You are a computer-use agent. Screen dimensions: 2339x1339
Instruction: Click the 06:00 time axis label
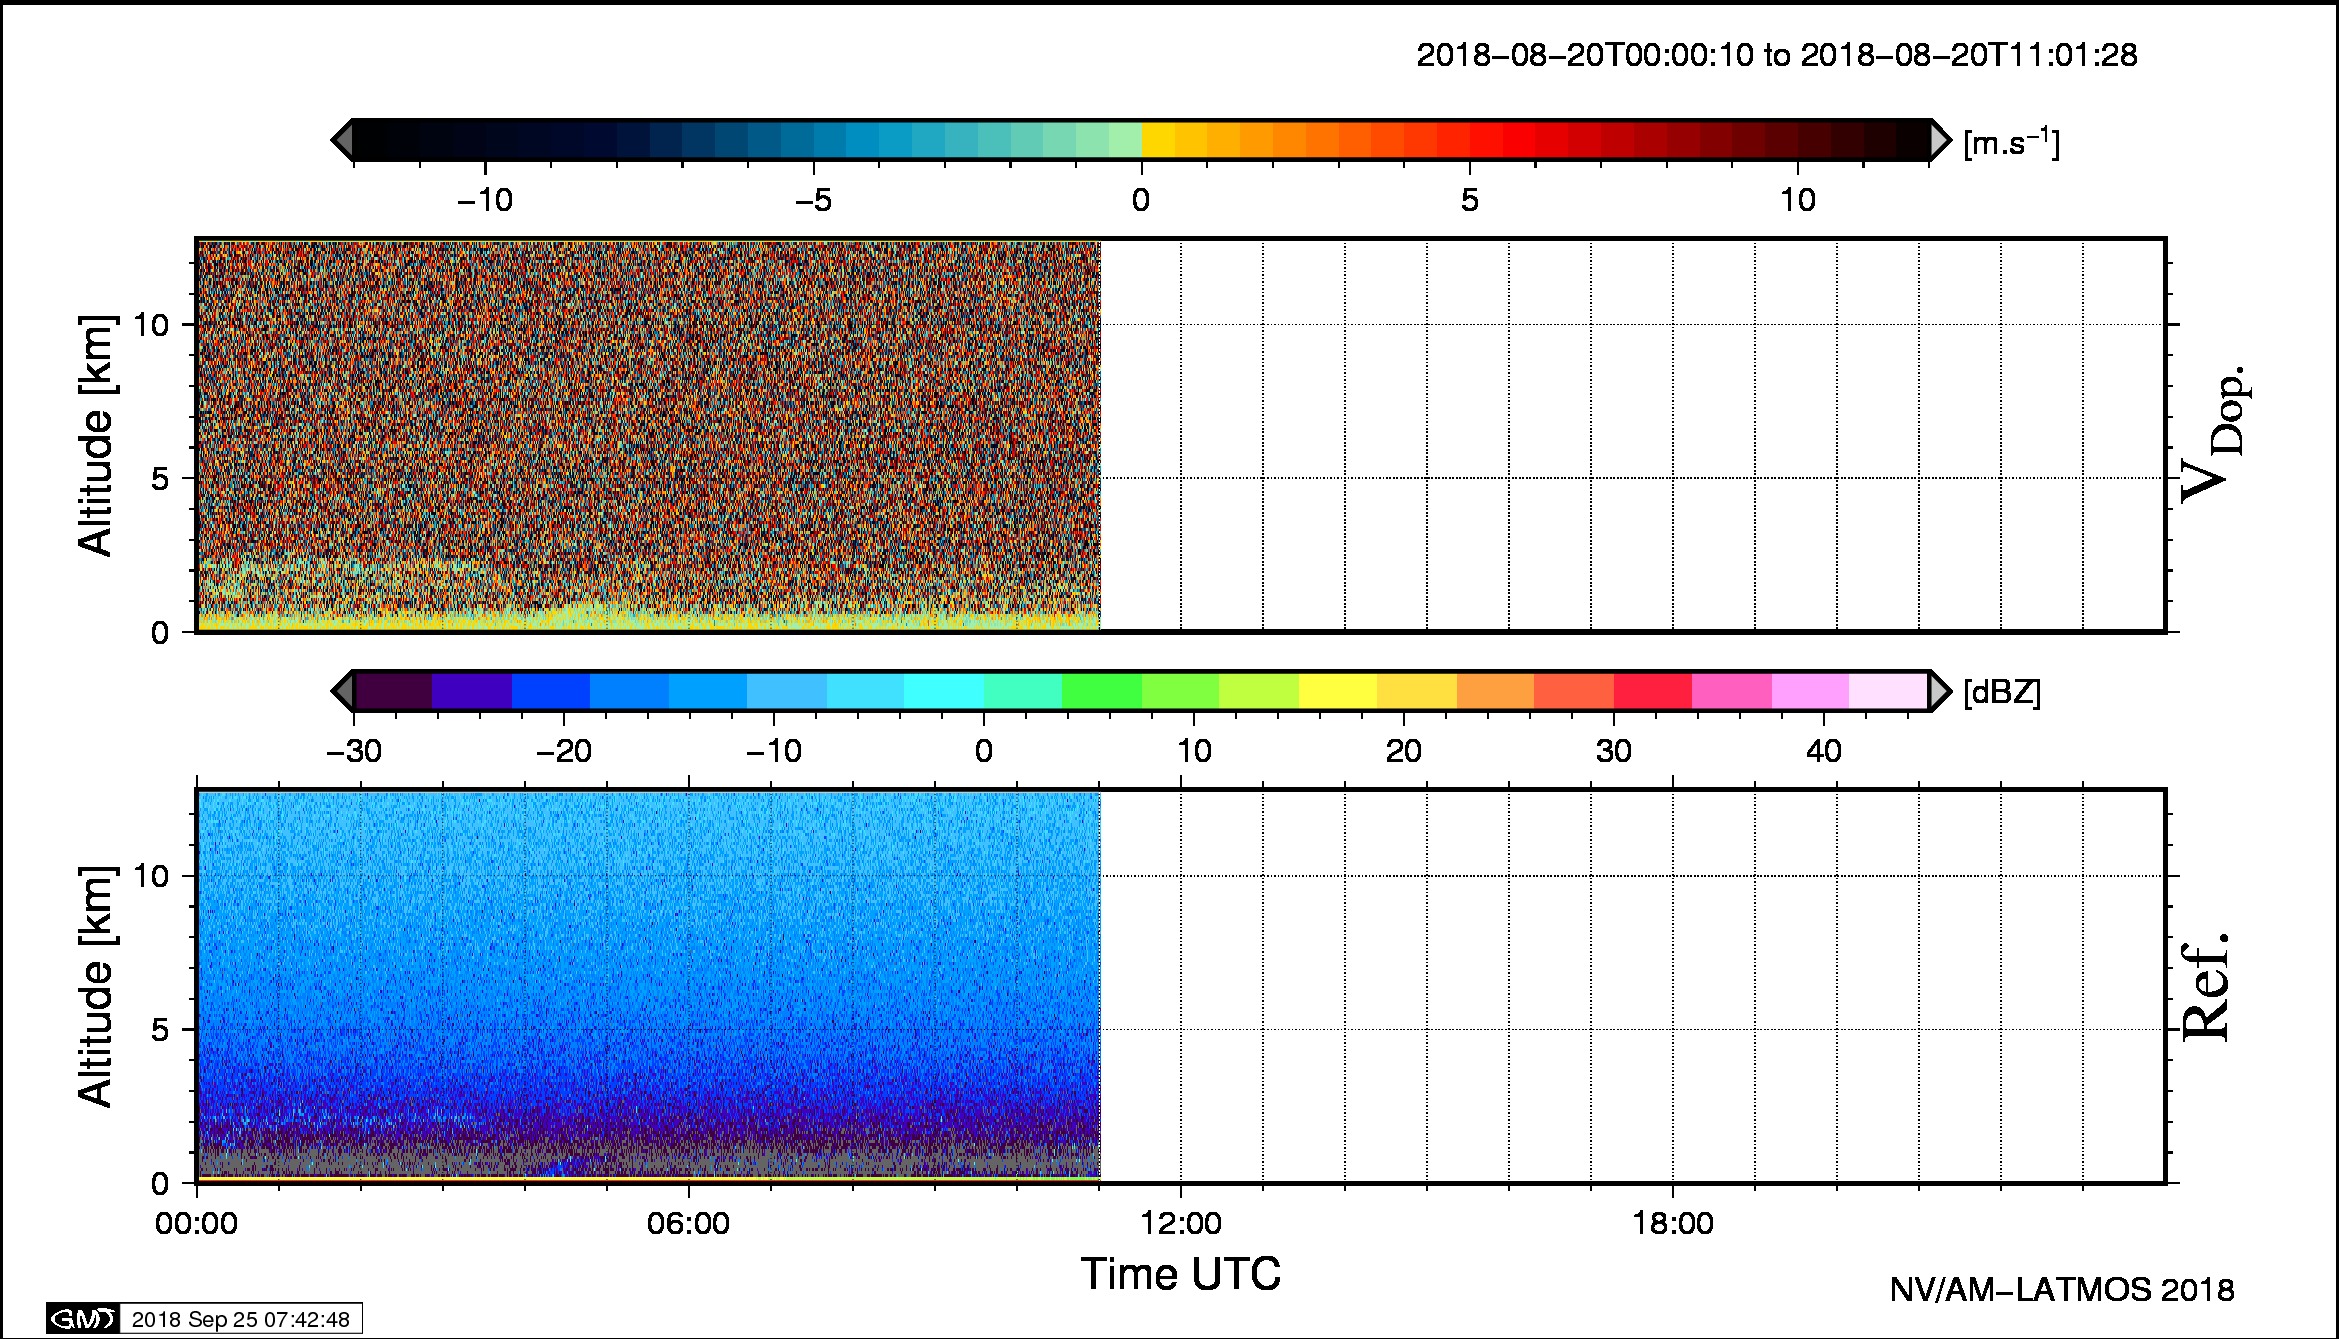click(x=688, y=1223)
